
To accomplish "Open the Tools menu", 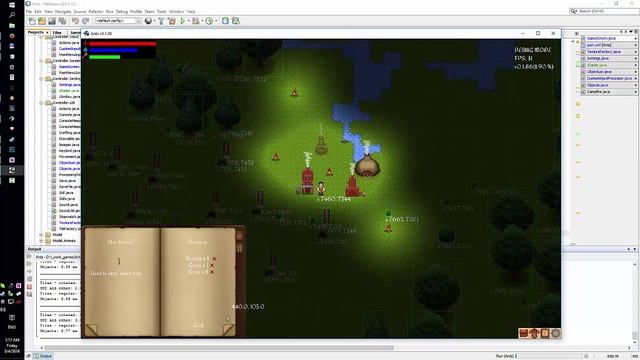I will point(162,11).
